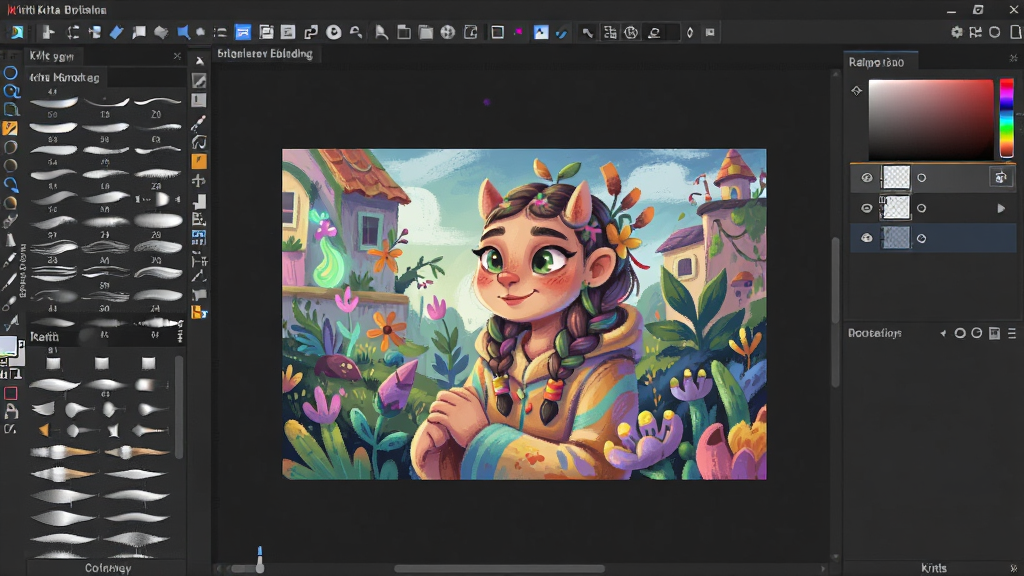The image size is (1024, 576).
Task: Select the magnifier zoom tool
Action: click(11, 91)
